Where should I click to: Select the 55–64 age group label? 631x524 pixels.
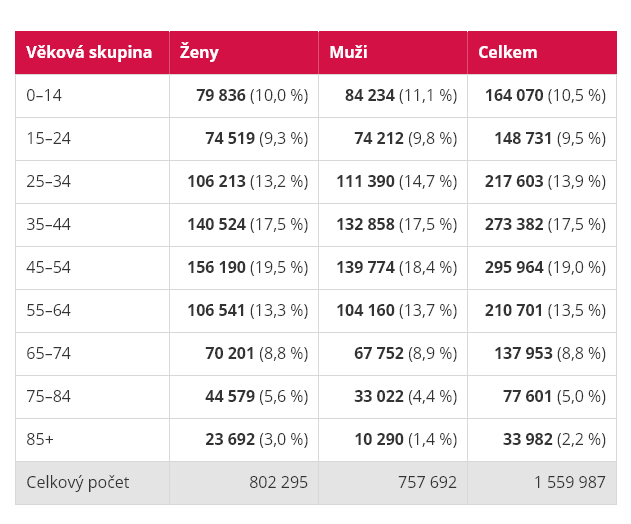click(49, 311)
